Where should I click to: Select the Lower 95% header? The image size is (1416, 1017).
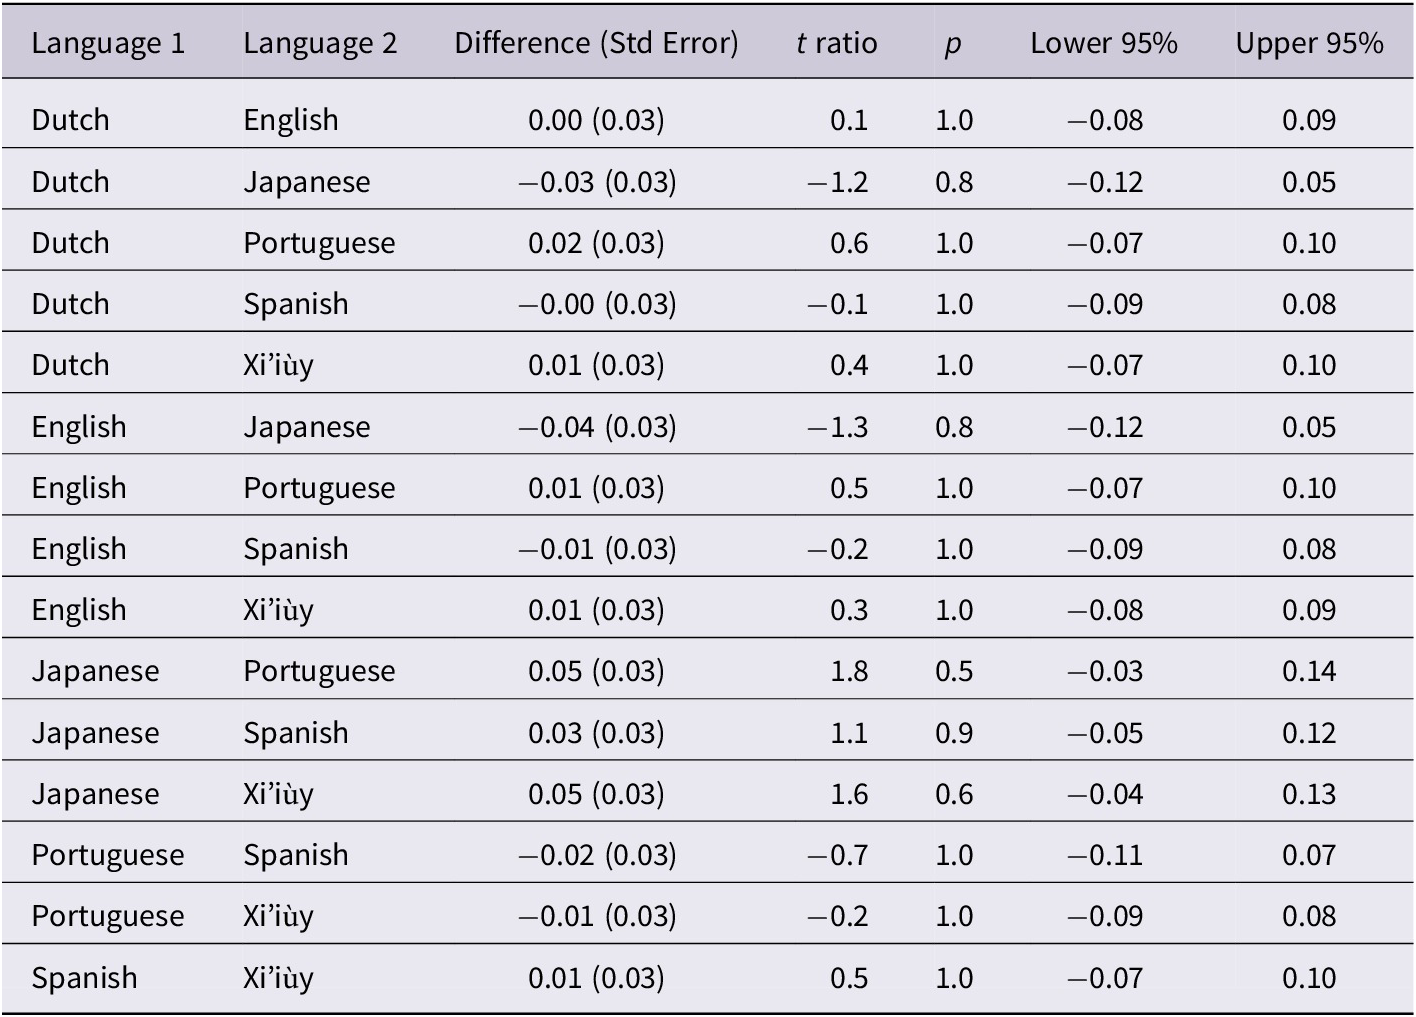click(x=1104, y=43)
